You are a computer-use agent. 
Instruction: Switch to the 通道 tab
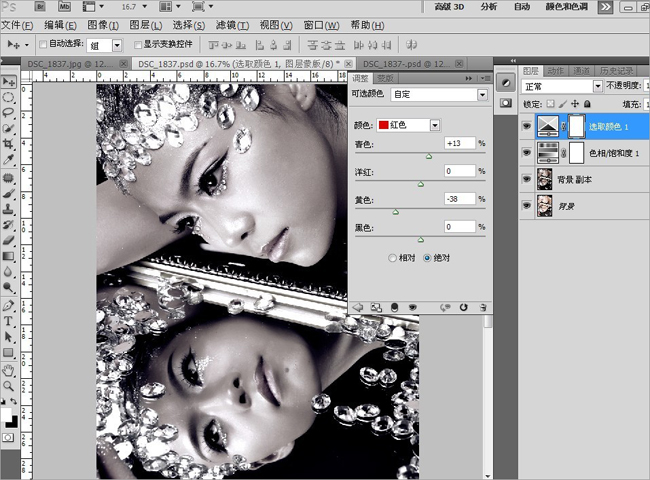[x=582, y=71]
